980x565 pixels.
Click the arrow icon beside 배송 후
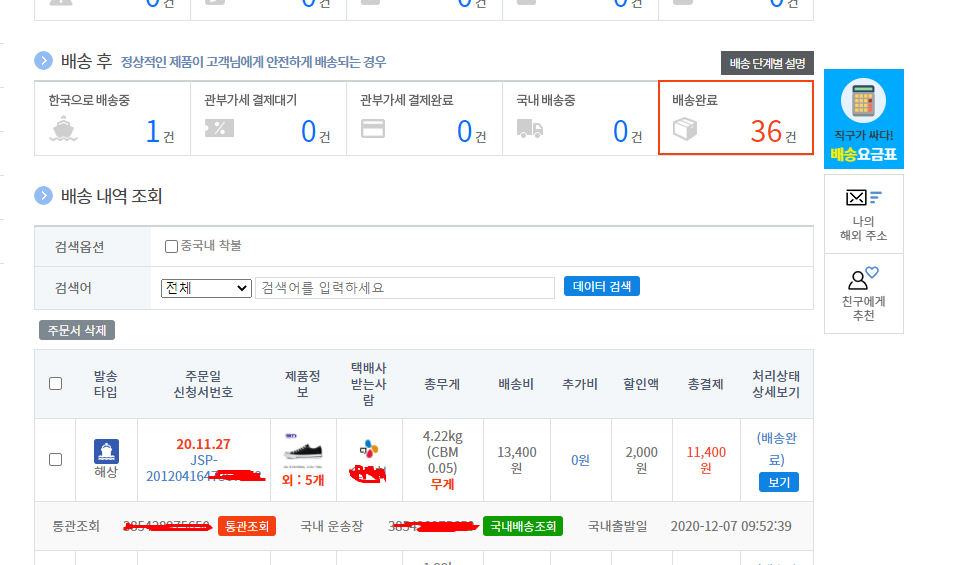[43, 61]
